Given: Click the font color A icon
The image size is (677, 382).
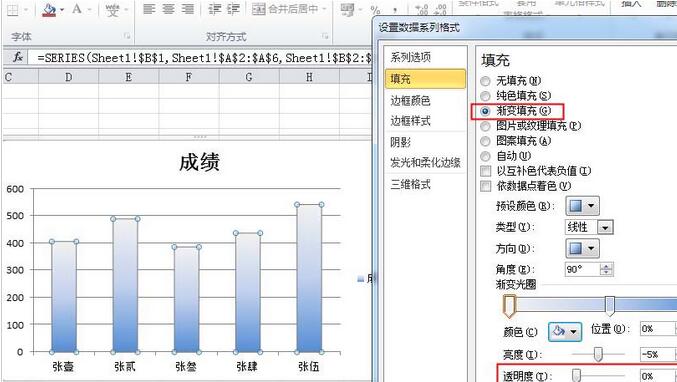Looking at the screenshot, I should 77,9.
